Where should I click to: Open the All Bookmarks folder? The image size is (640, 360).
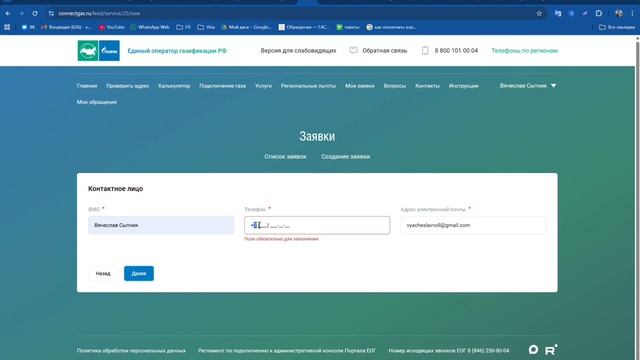tap(617, 27)
